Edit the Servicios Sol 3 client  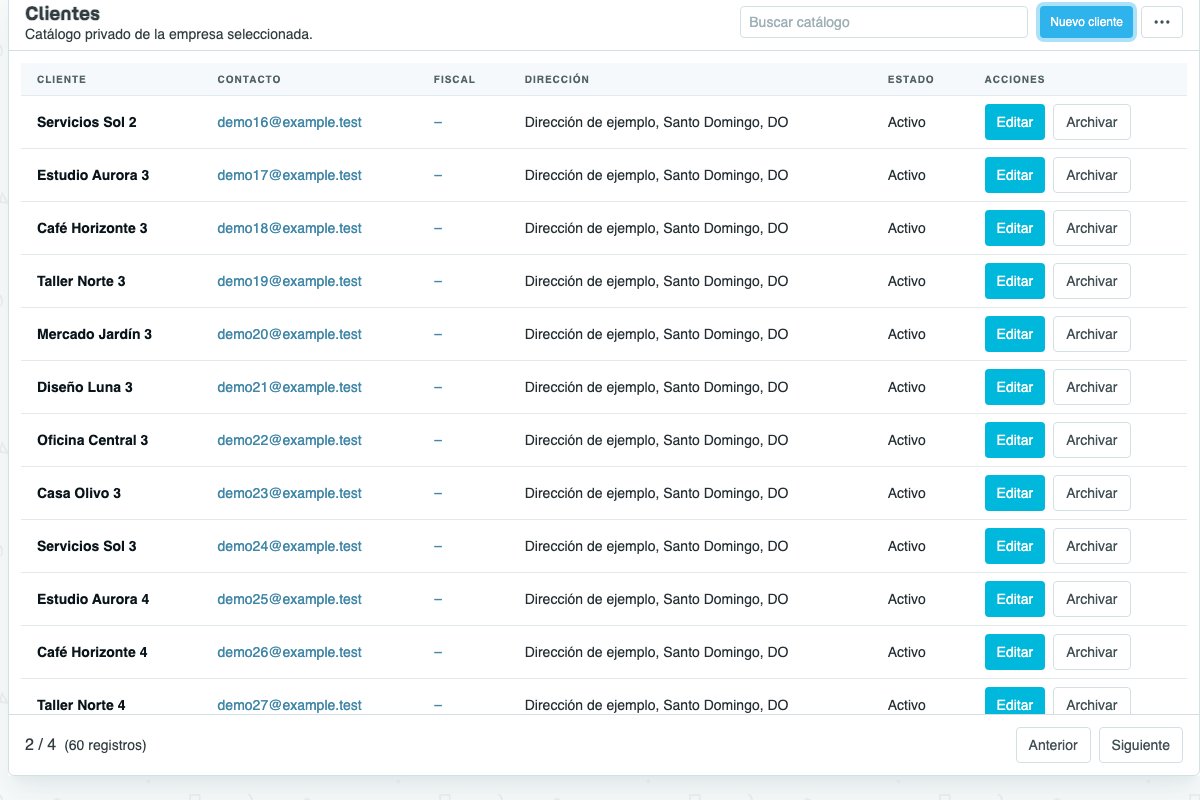1015,546
